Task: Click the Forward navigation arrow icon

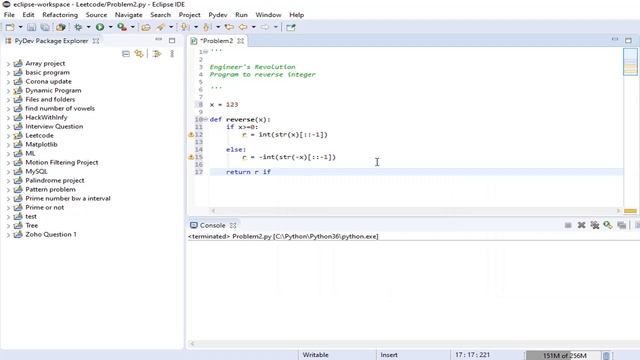Action: click(265, 27)
